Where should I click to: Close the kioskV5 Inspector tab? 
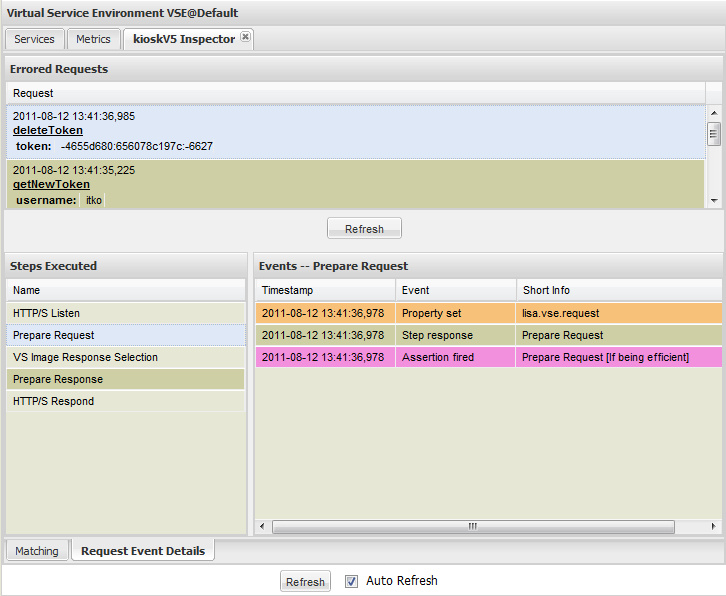point(246,38)
